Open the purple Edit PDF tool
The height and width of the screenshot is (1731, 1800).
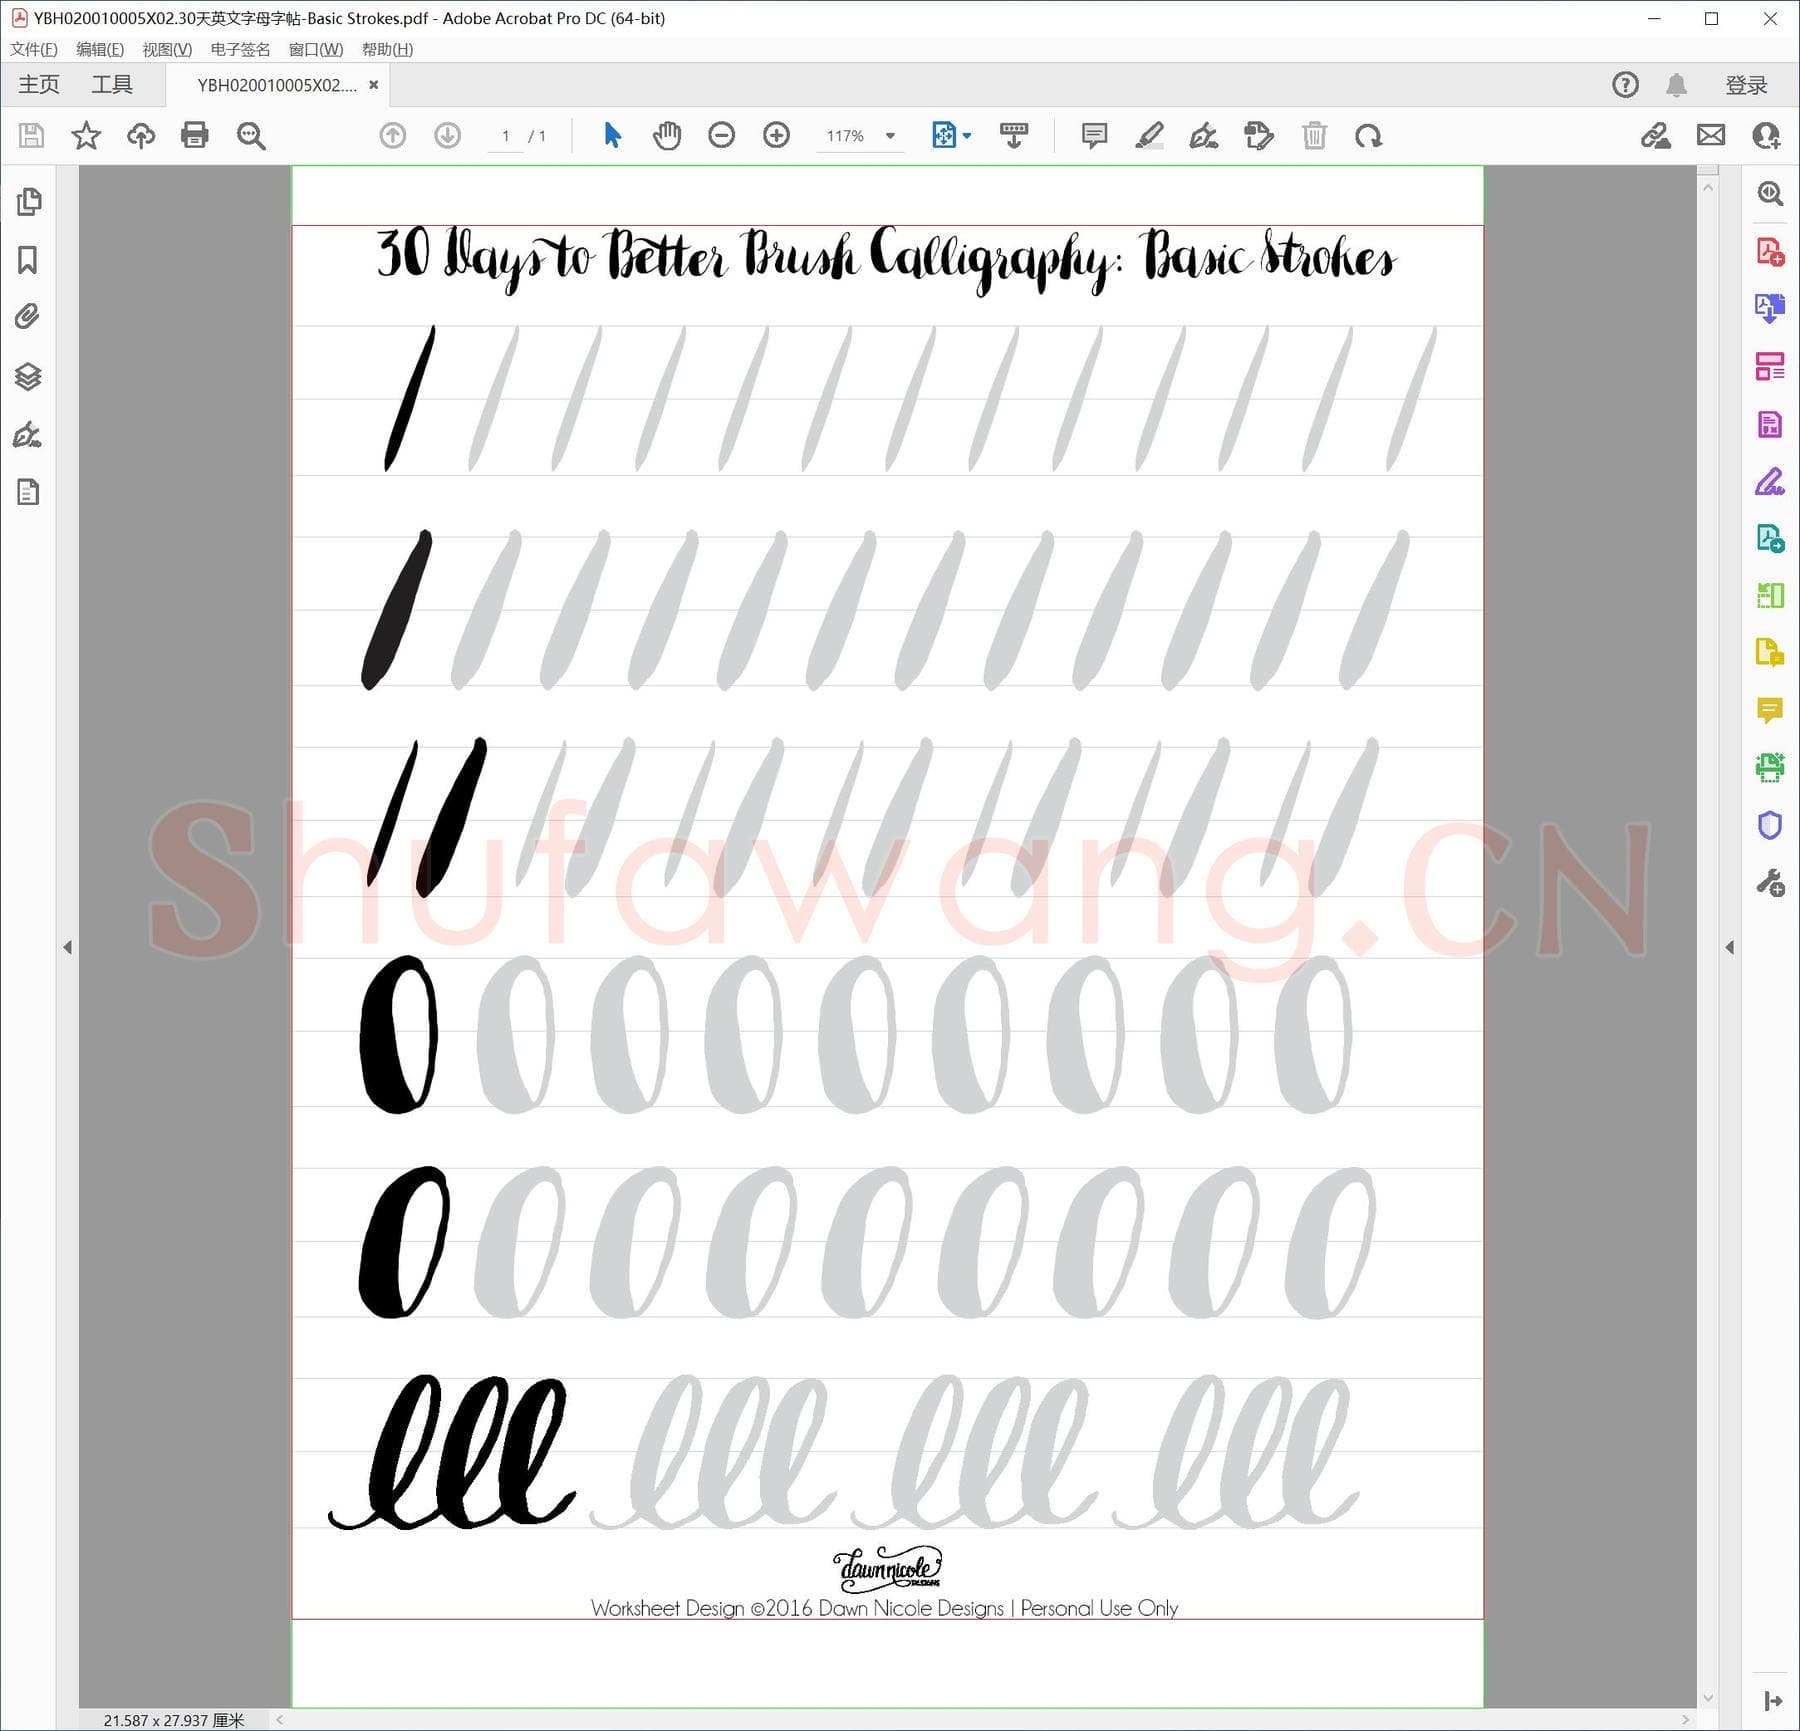point(1770,424)
